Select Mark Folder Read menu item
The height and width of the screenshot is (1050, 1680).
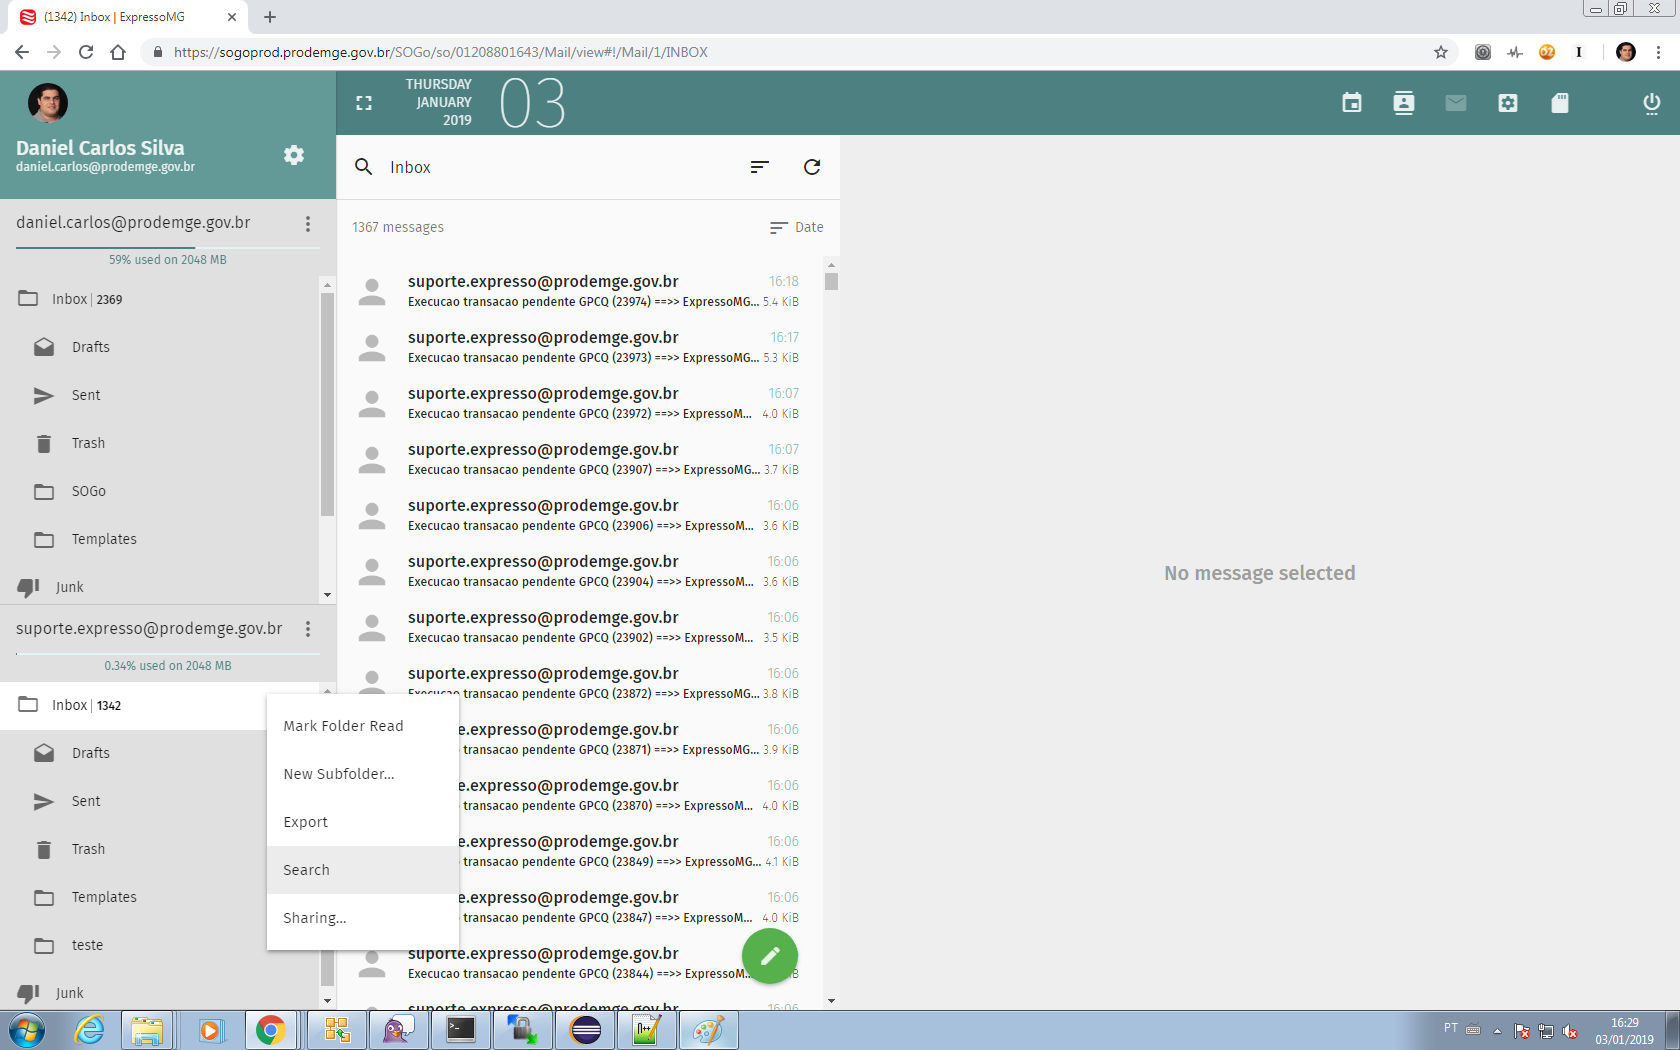point(343,726)
